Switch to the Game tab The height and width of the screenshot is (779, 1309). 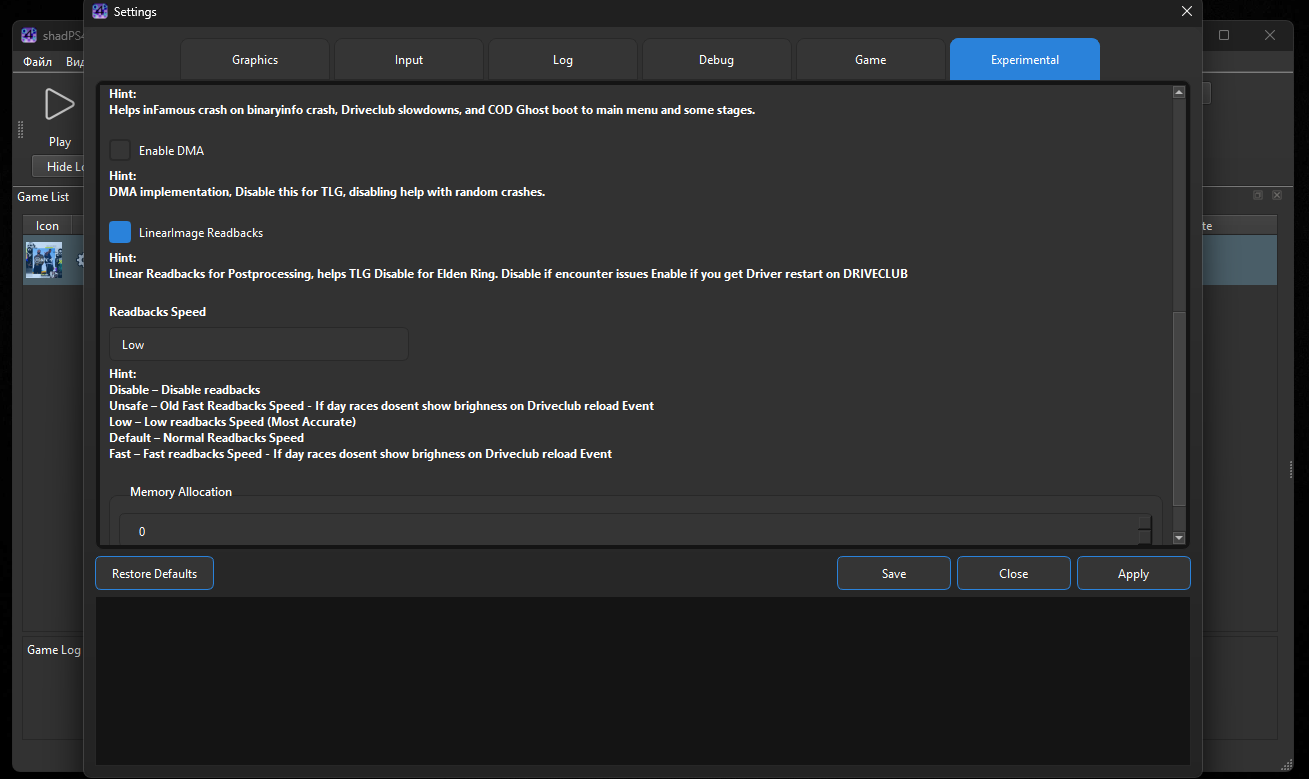click(x=871, y=60)
